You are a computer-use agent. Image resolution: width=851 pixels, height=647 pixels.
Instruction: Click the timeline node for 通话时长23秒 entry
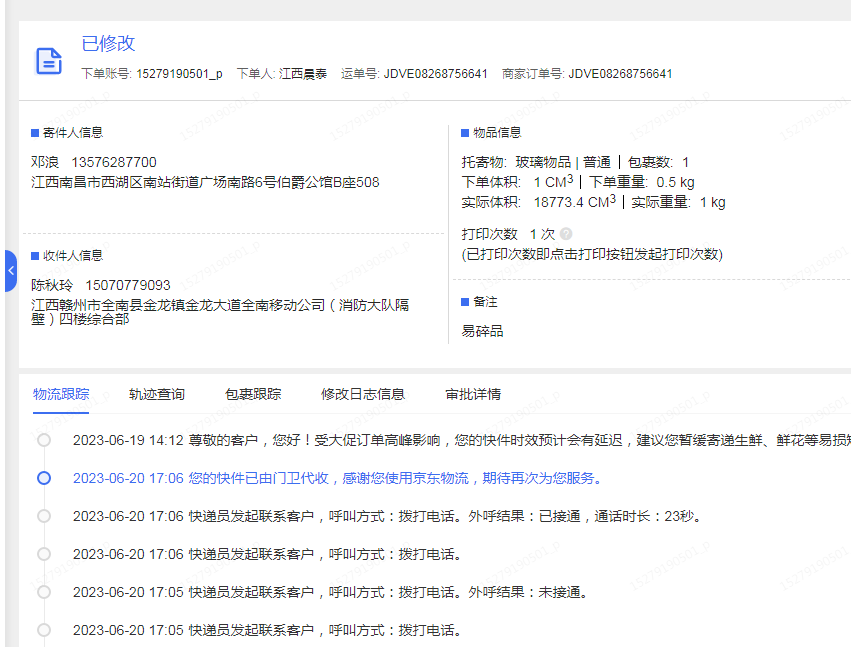(x=44, y=516)
